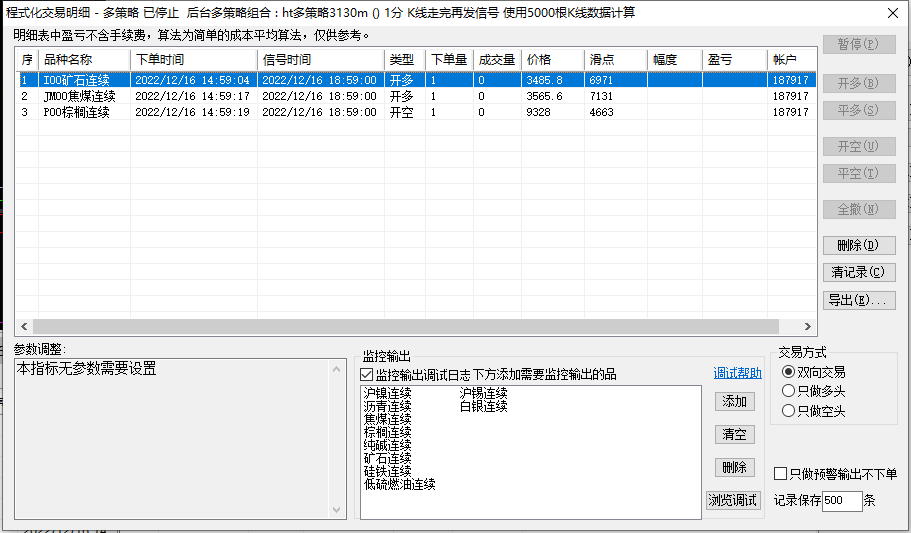This screenshot has width=911, height=533.
Task: Toggle the 监控输出调试日志 checkbox
Action: point(367,374)
